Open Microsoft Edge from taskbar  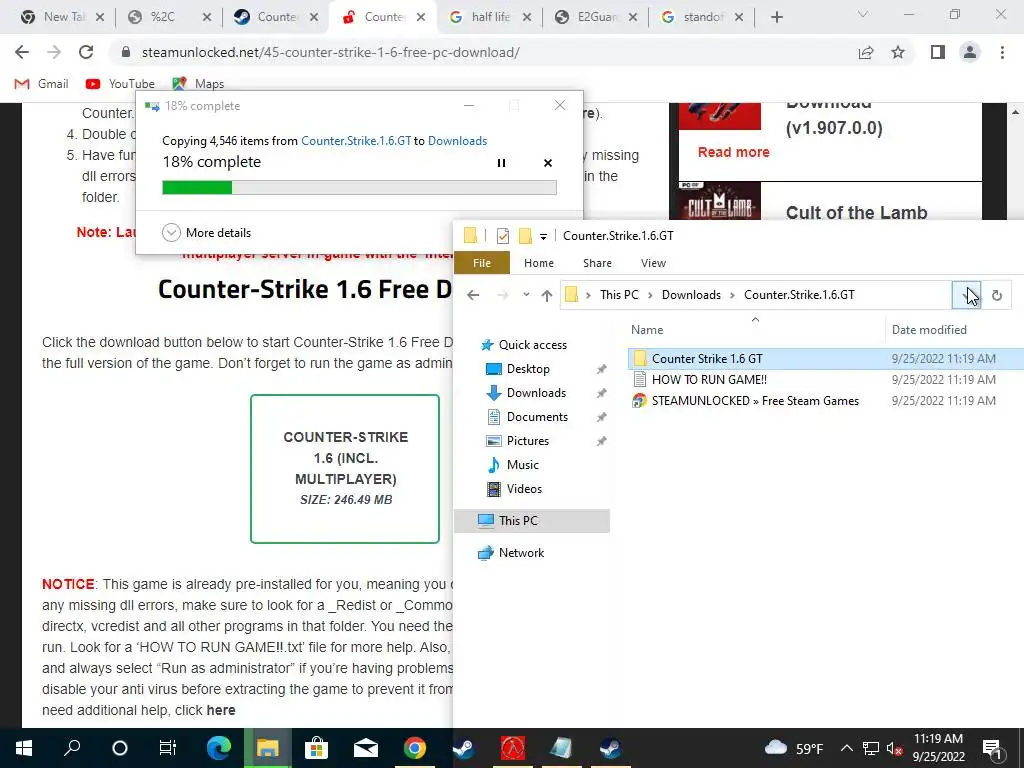click(x=219, y=748)
